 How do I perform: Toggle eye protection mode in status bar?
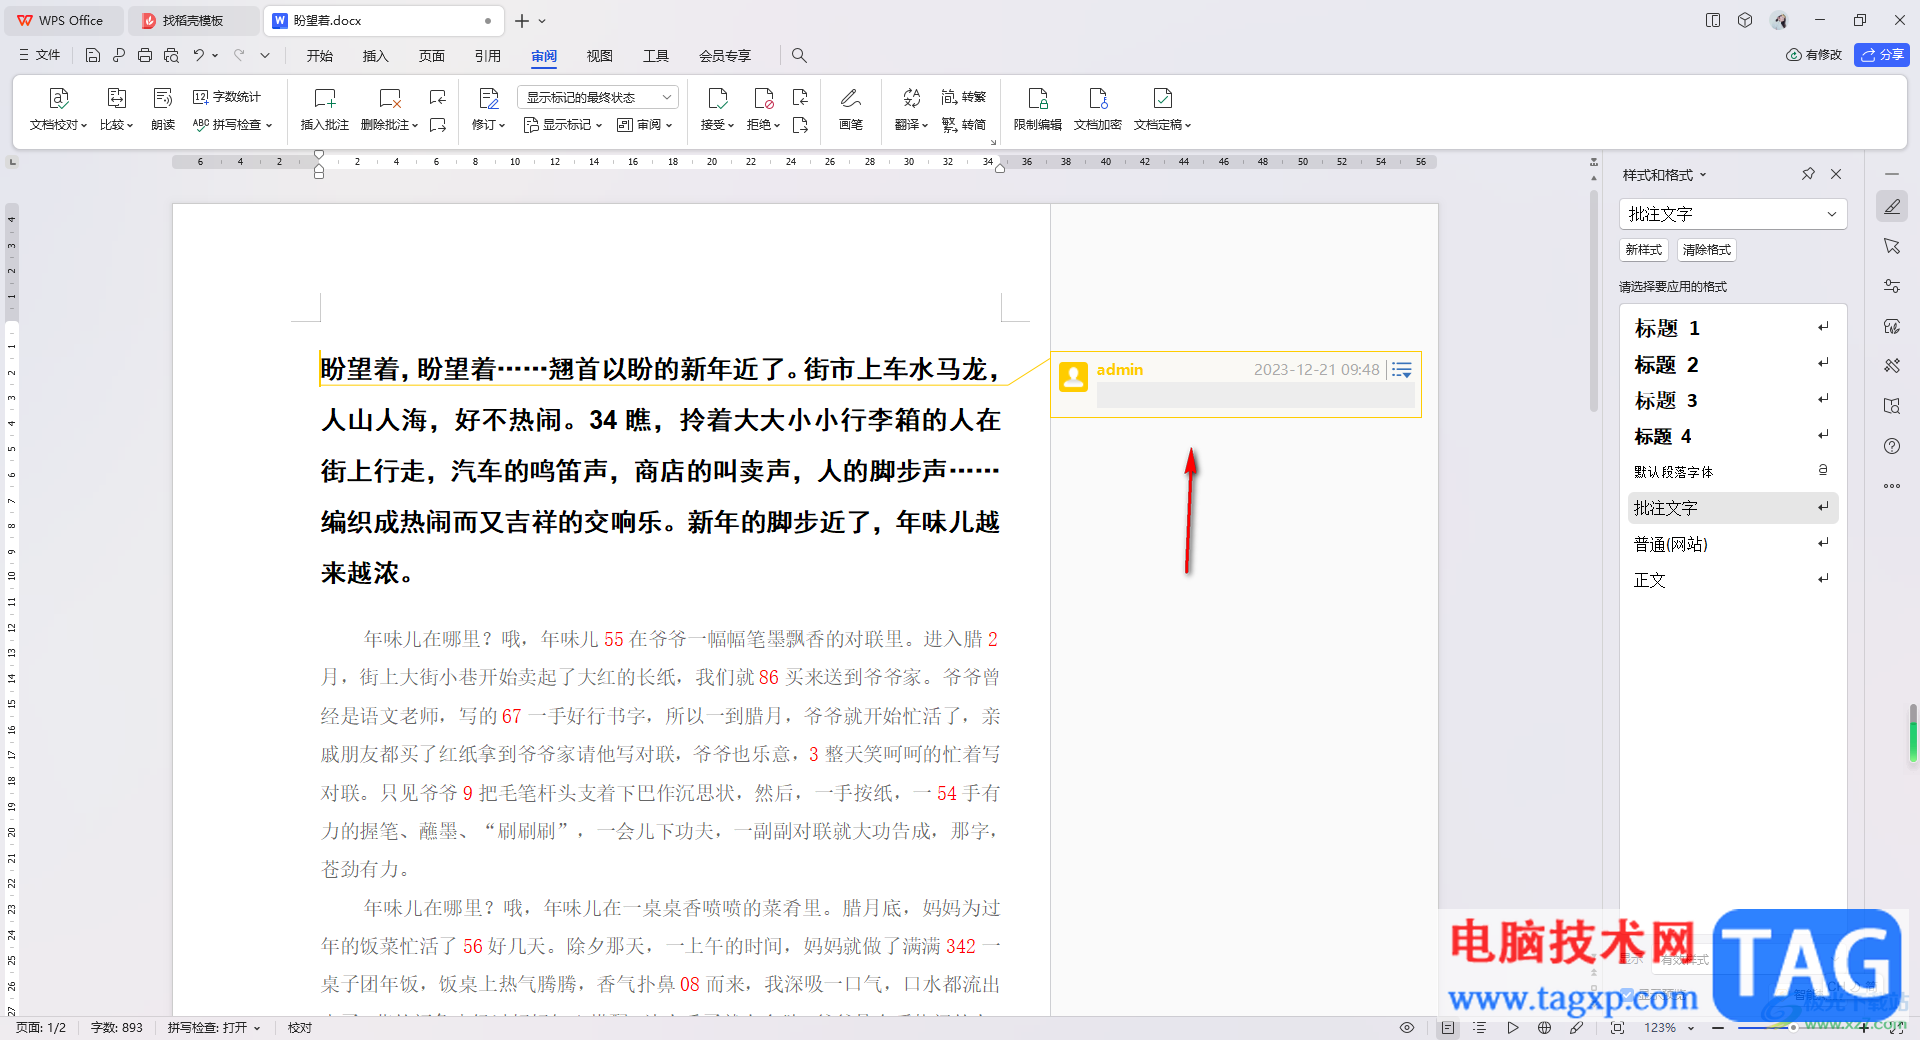pyautogui.click(x=1407, y=1028)
